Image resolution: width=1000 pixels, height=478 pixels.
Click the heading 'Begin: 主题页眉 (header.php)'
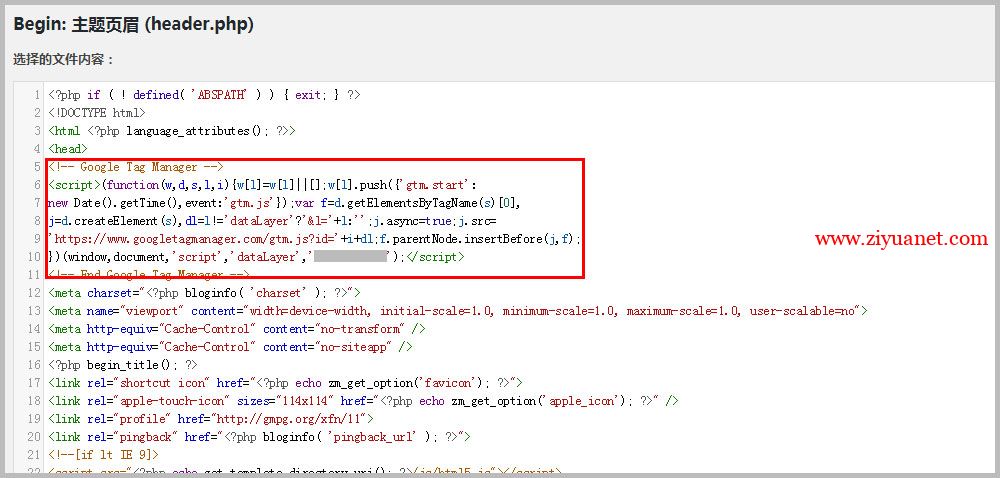coord(134,24)
